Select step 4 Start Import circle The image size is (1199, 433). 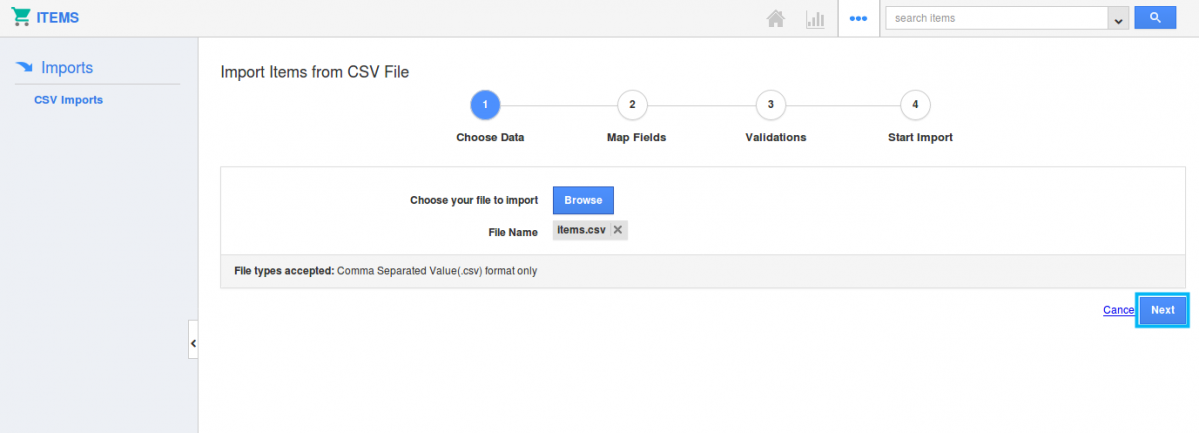tap(915, 104)
